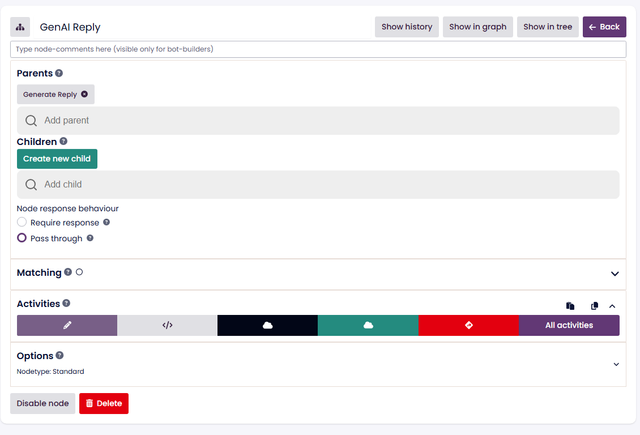Screen dimensions: 640x435
Task: Toggle the circle indicator next to Matching
Action: coord(79,272)
